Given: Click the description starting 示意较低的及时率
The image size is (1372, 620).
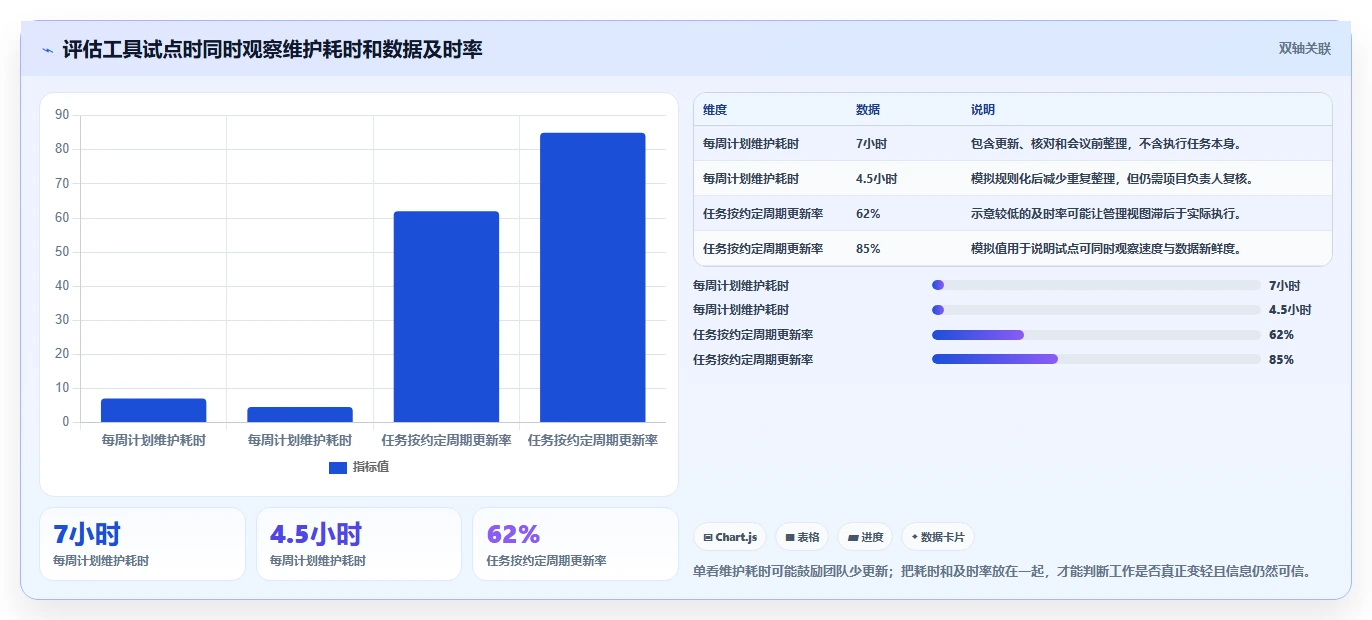Looking at the screenshot, I should 1106,214.
